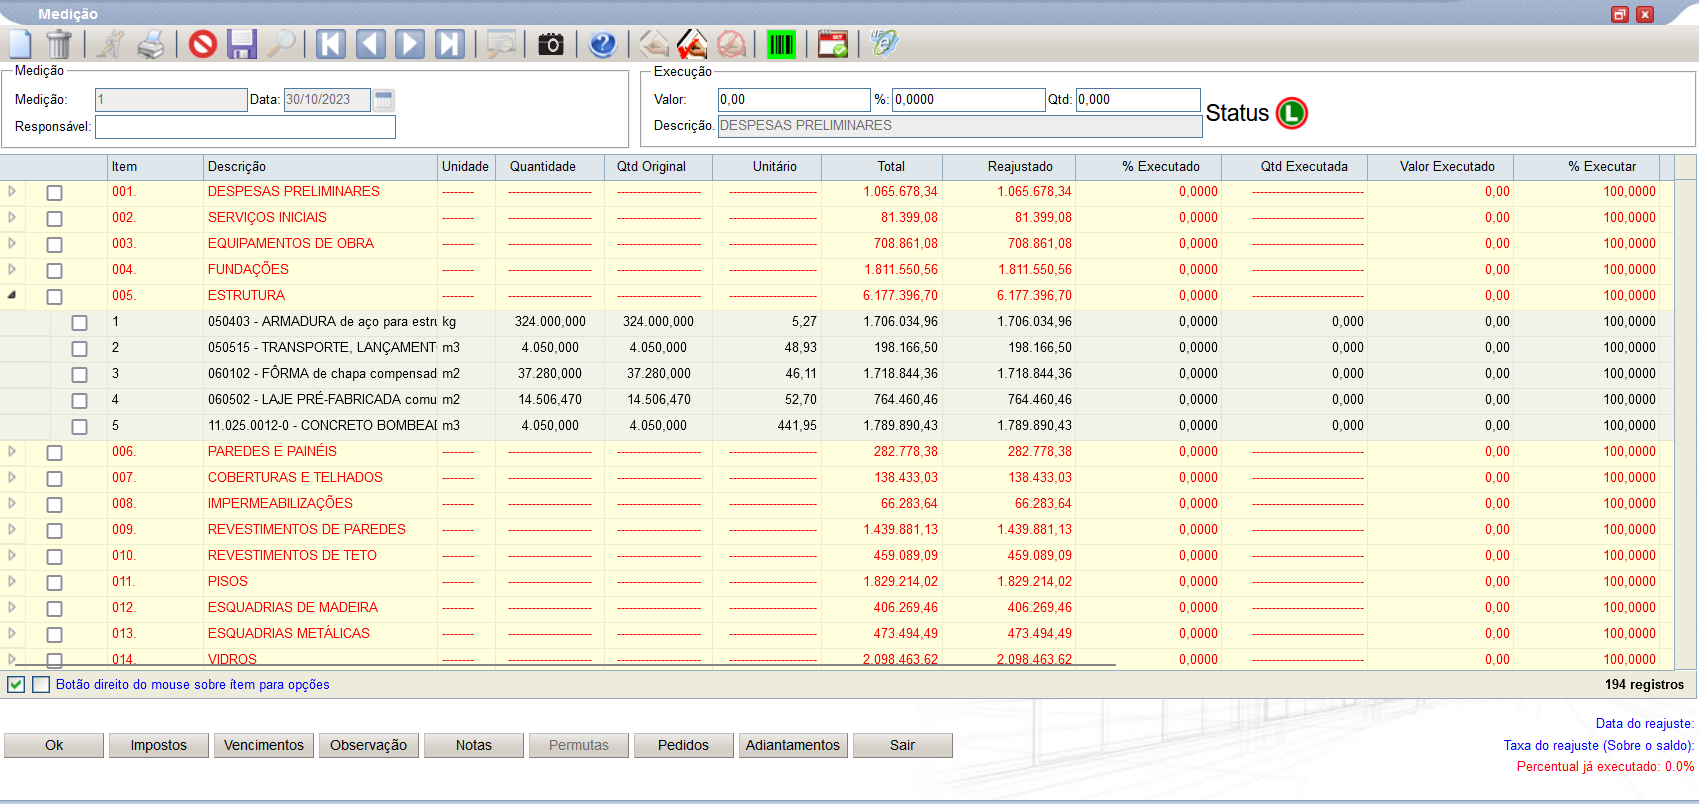Collapse the 005 ESTRUTURA group
The height and width of the screenshot is (804, 1699).
click(x=12, y=295)
